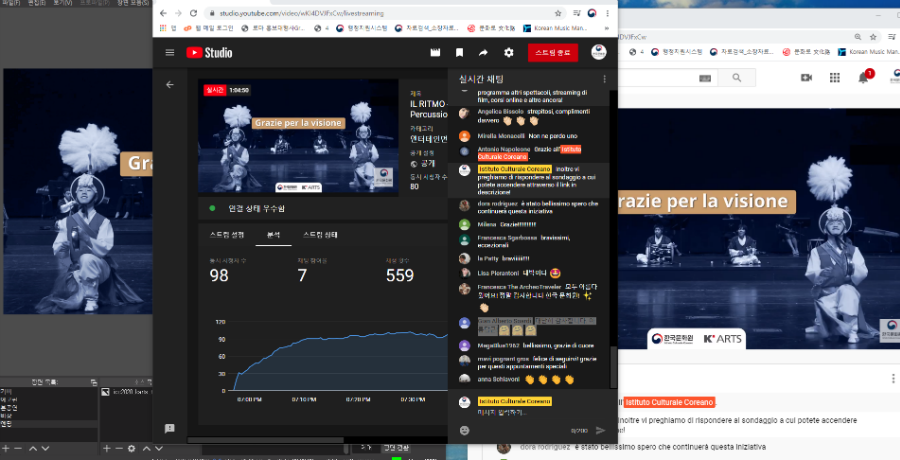
Task: Click the Studio horizontal scrollbar at bottom
Action: [x=267, y=440]
